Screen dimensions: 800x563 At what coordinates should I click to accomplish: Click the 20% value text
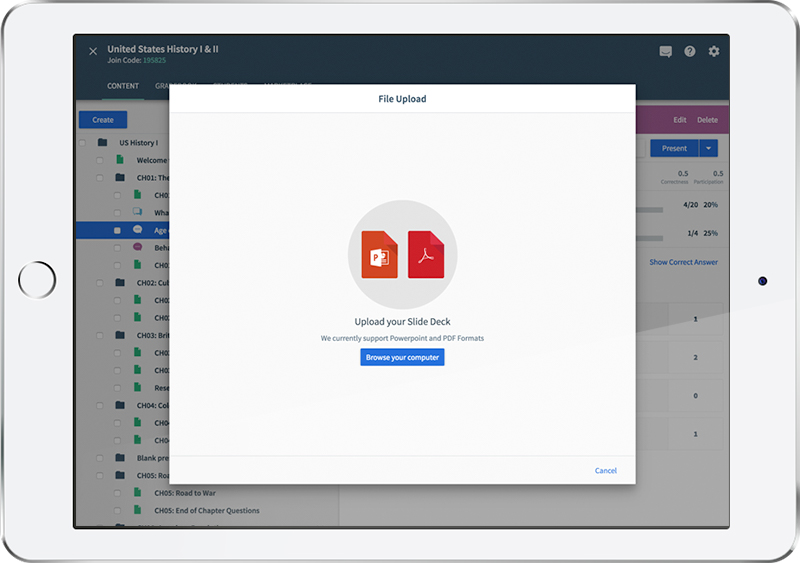[710, 205]
